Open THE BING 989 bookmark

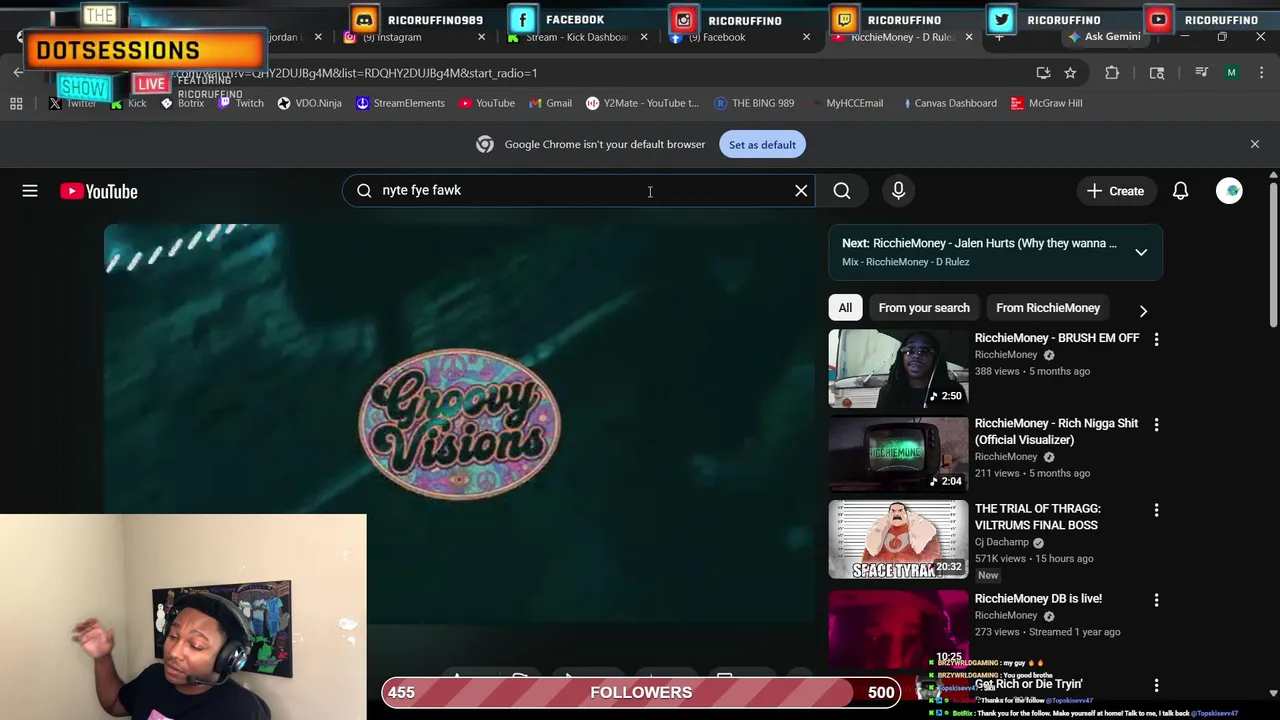click(x=754, y=103)
